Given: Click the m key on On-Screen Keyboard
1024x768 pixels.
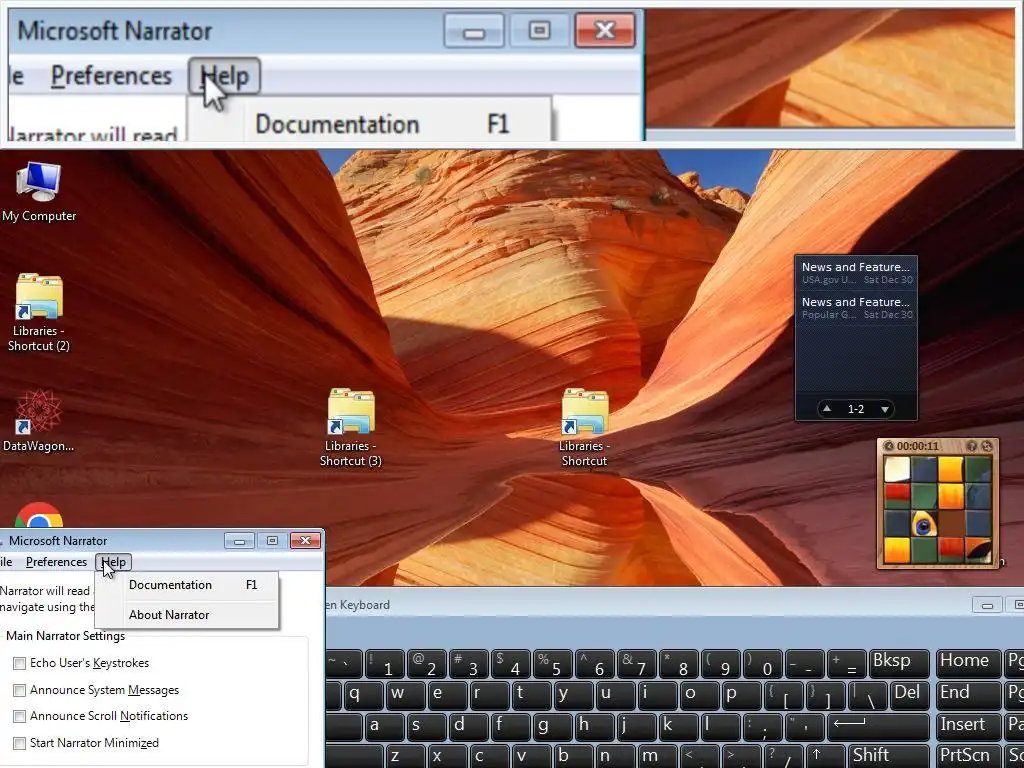Looking at the screenshot, I should point(657,756).
